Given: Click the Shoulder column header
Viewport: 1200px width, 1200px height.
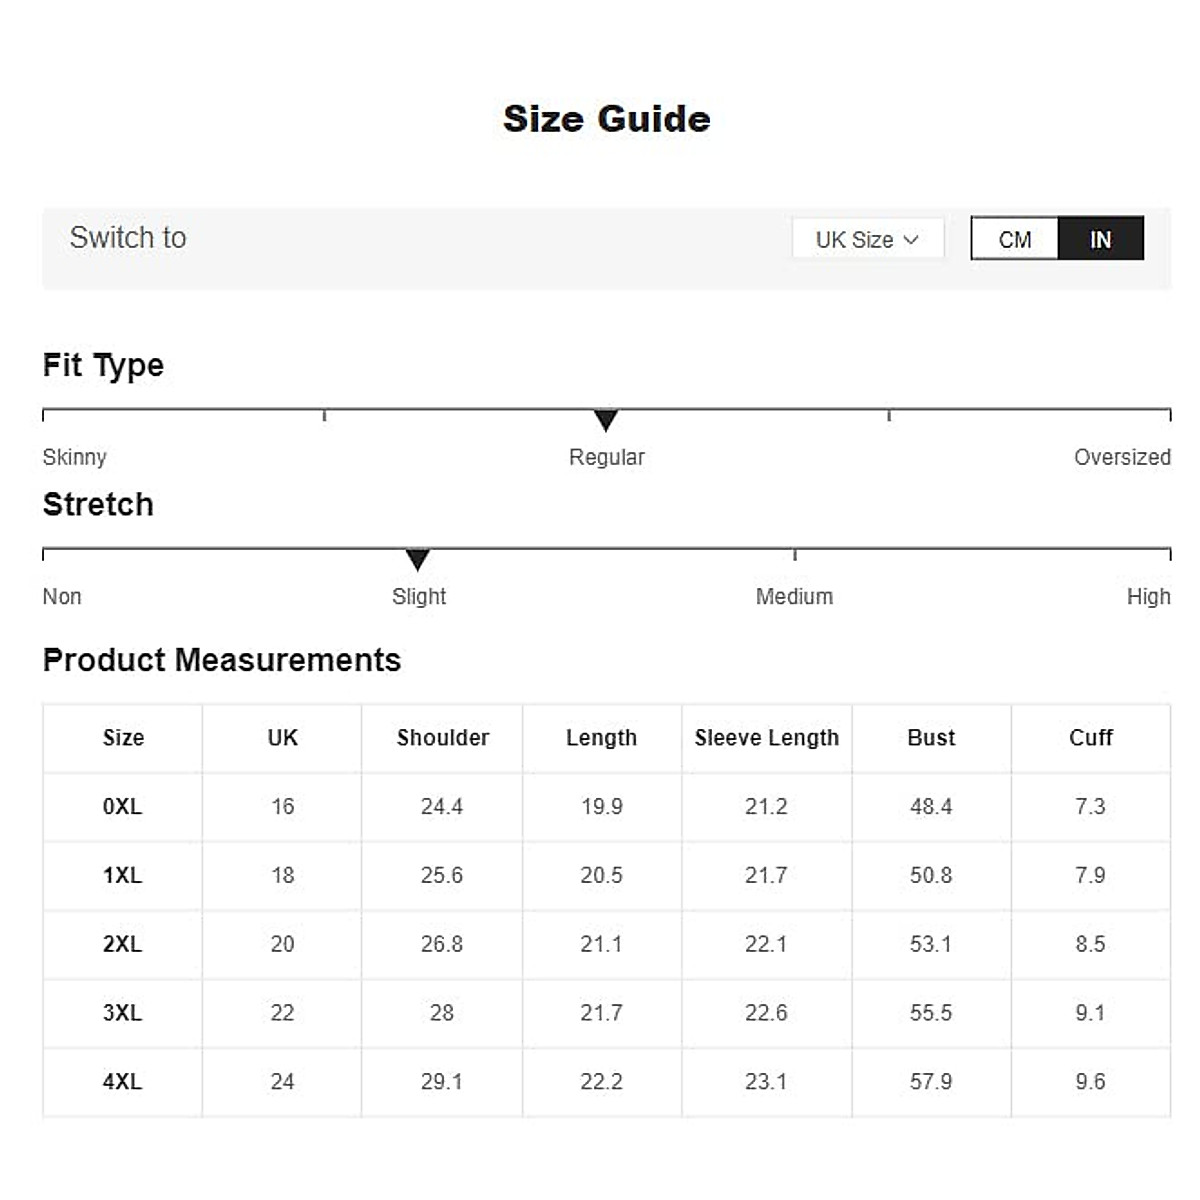Looking at the screenshot, I should 442,738.
